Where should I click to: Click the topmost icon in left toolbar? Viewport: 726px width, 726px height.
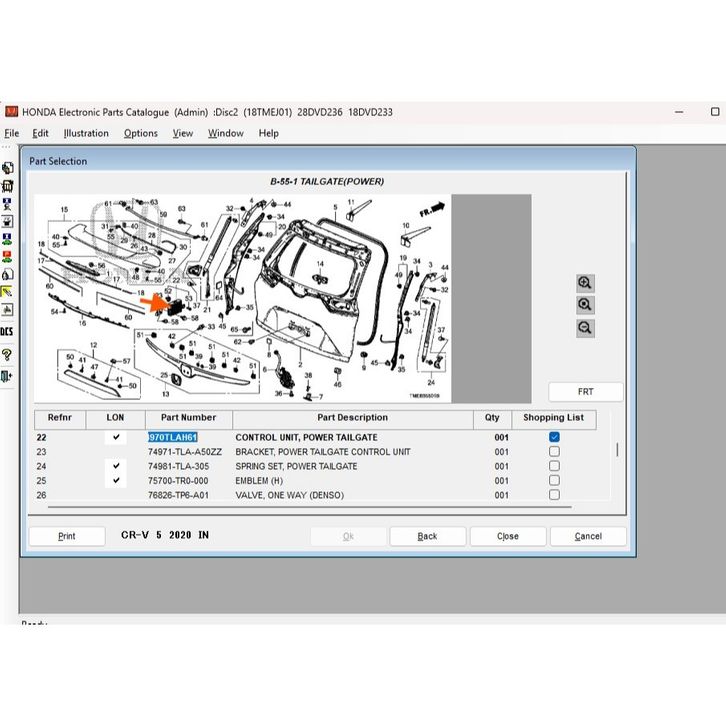coord(7,168)
